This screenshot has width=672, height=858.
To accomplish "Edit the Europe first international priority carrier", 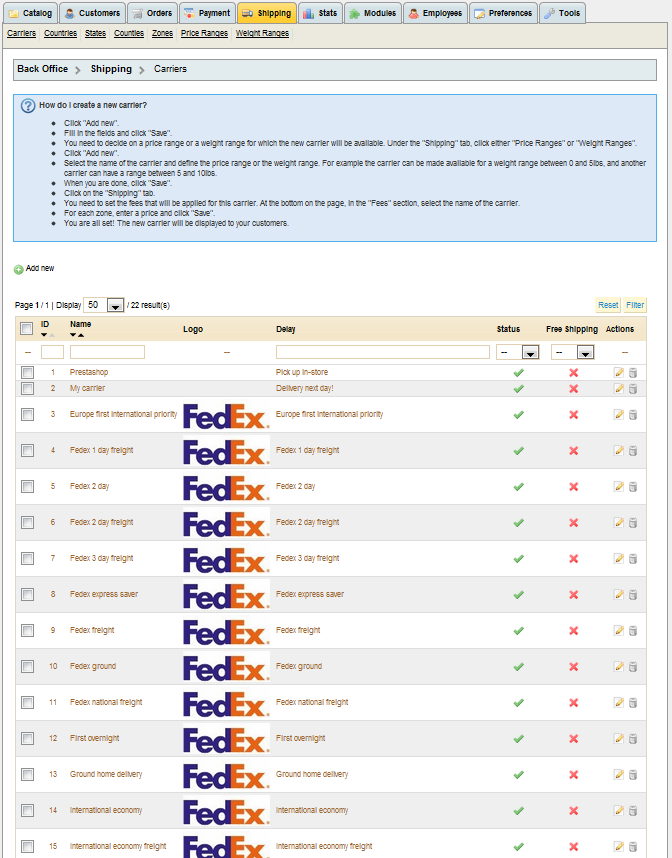I will 619,415.
